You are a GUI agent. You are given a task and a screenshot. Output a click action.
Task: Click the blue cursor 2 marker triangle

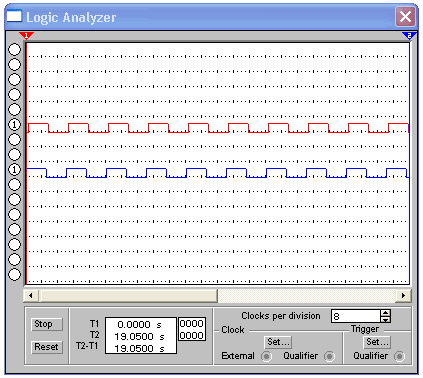[409, 35]
